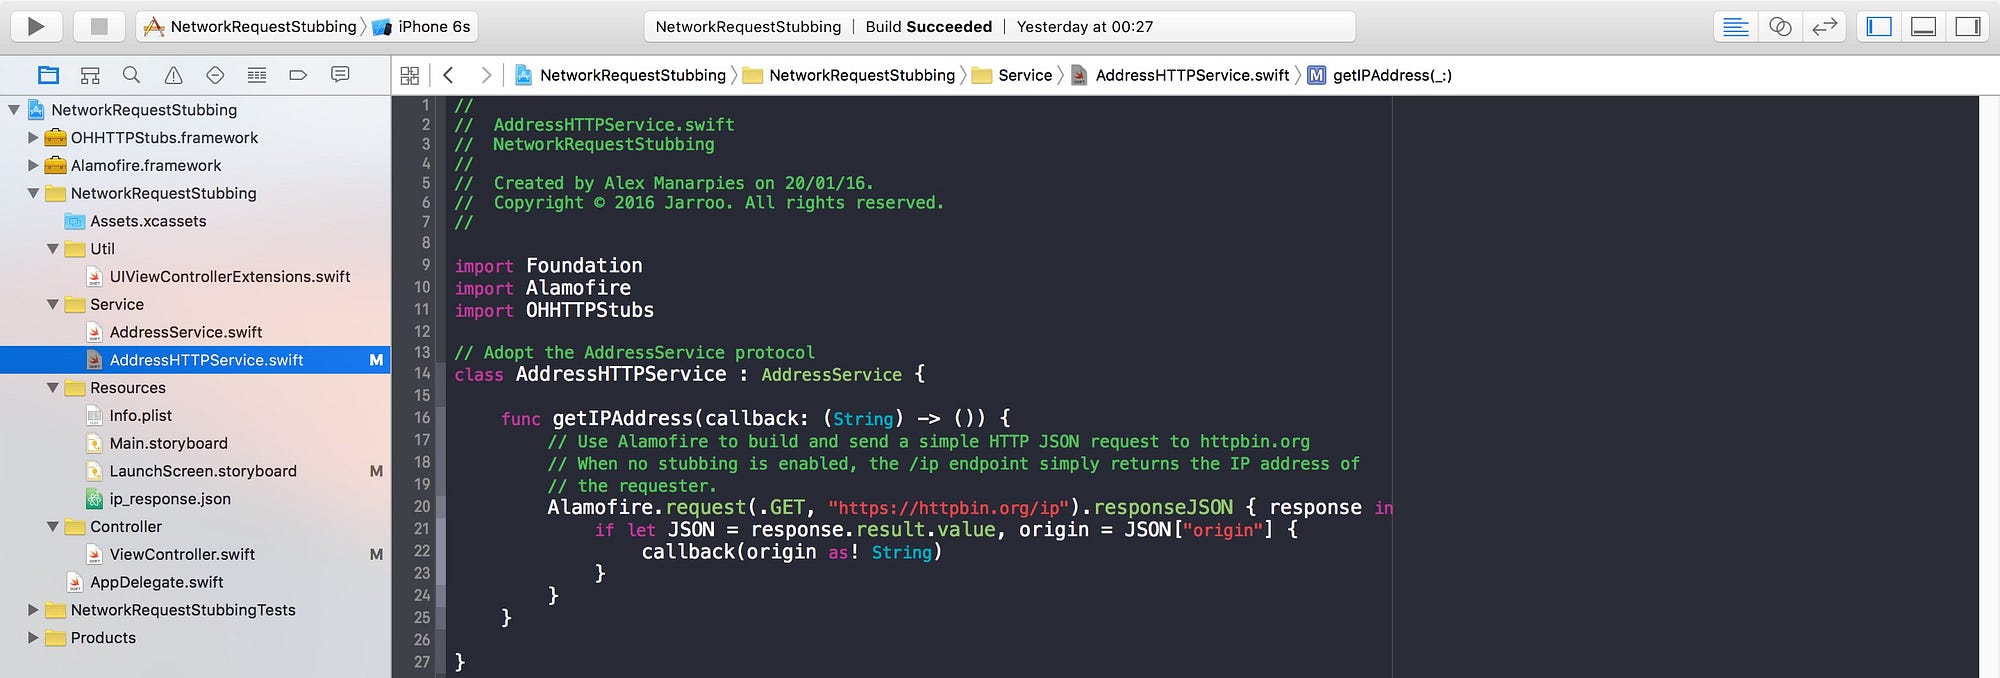Run the project with the Play button
Screen dimensions: 2000x678
click(37, 27)
